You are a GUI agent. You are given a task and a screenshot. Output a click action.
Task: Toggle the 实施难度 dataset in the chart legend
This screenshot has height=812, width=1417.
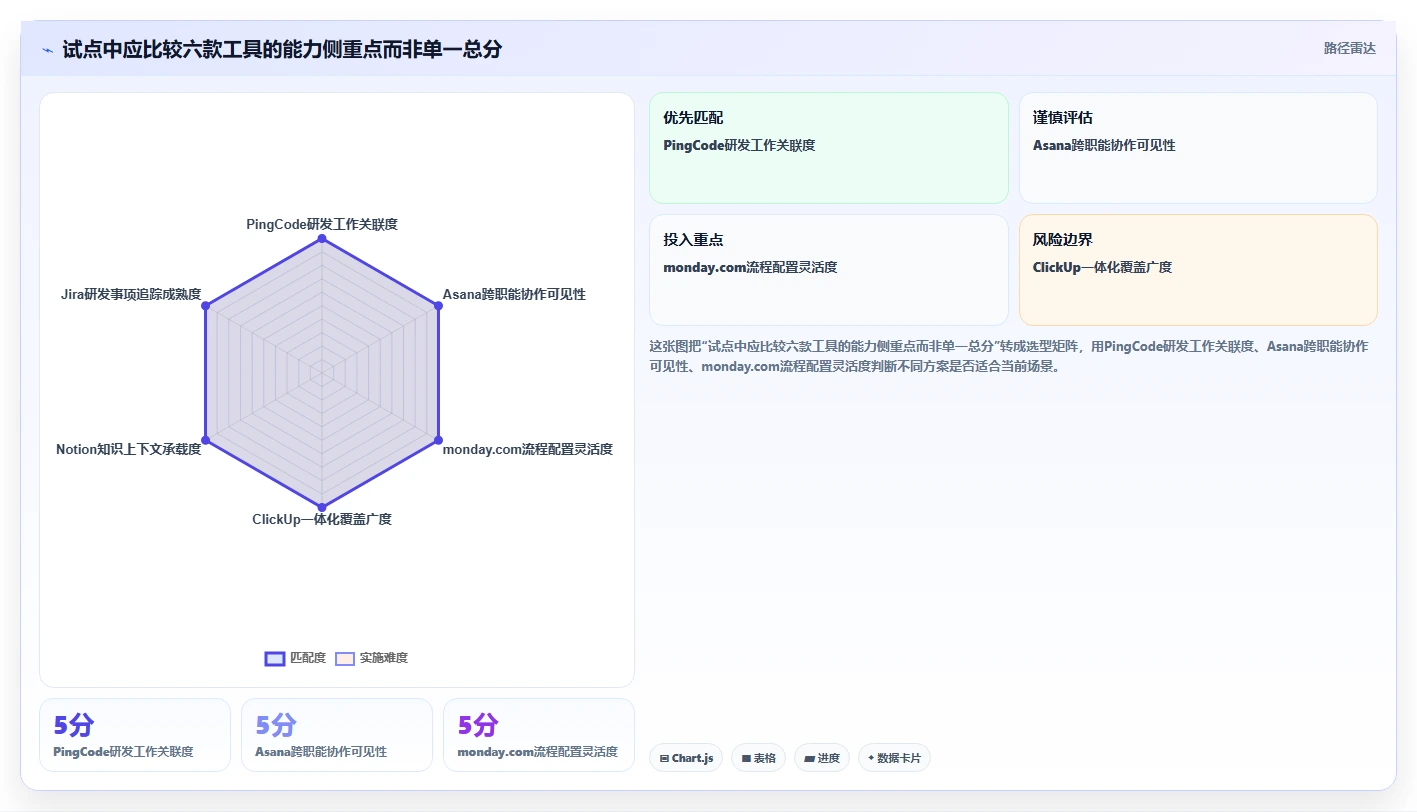coord(371,658)
